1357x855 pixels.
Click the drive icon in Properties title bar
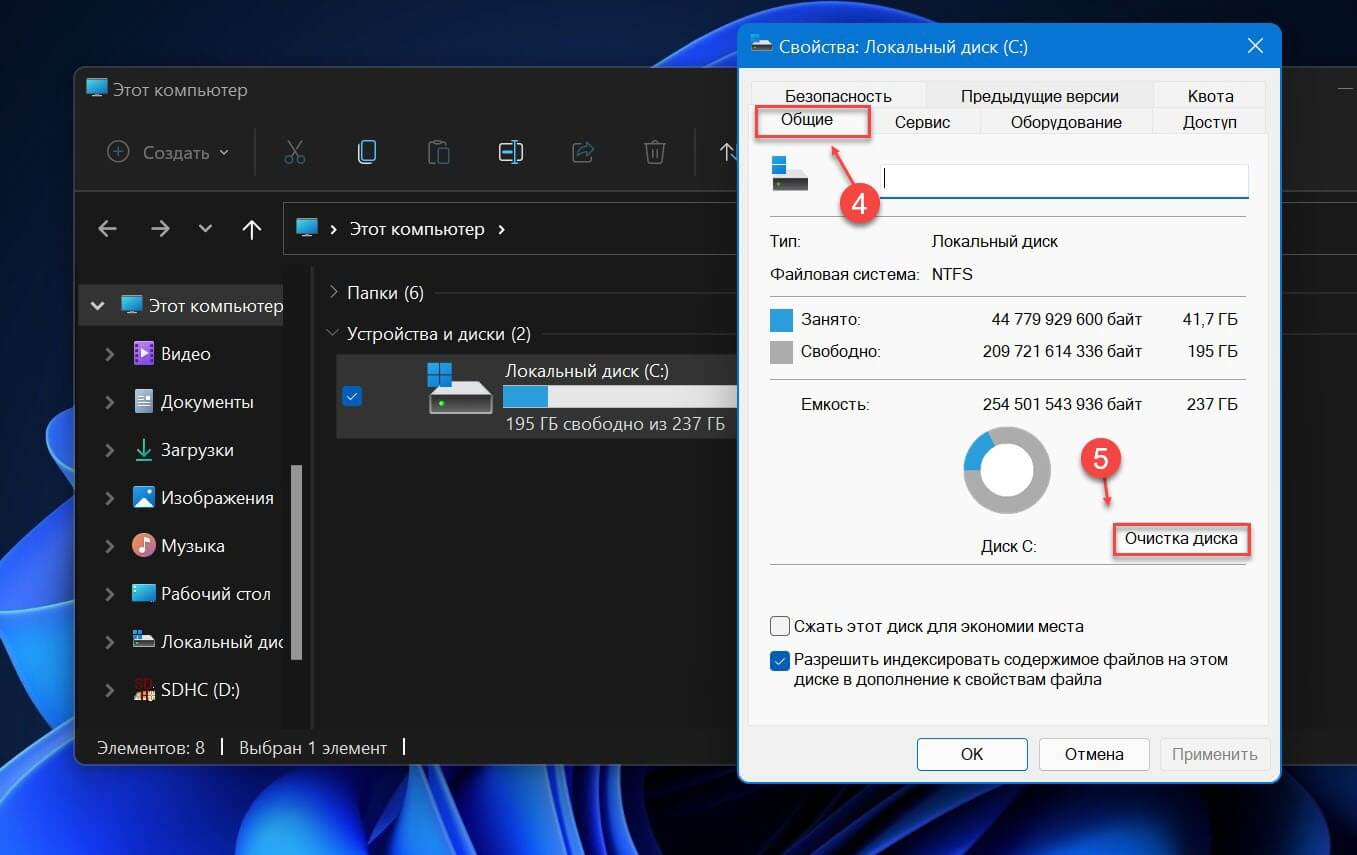click(x=762, y=46)
